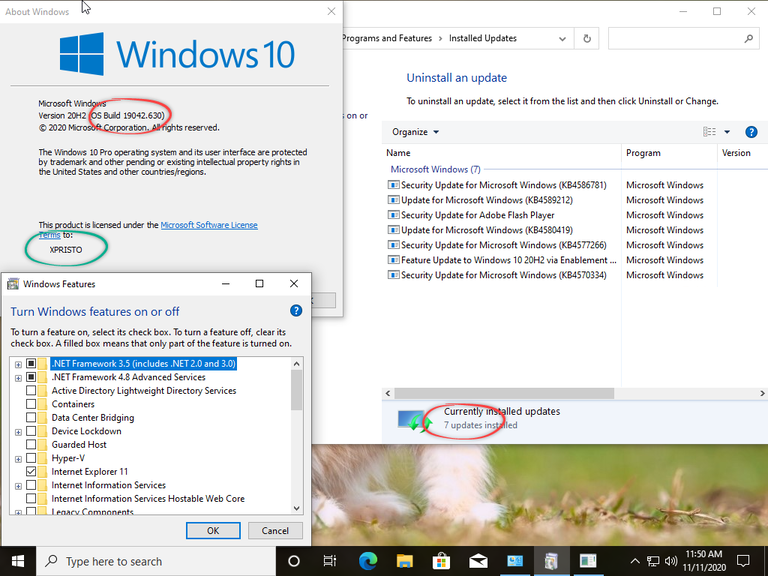The image size is (768, 576).
Task: Change view icon in Installed Updates toolbar
Action: 709,132
